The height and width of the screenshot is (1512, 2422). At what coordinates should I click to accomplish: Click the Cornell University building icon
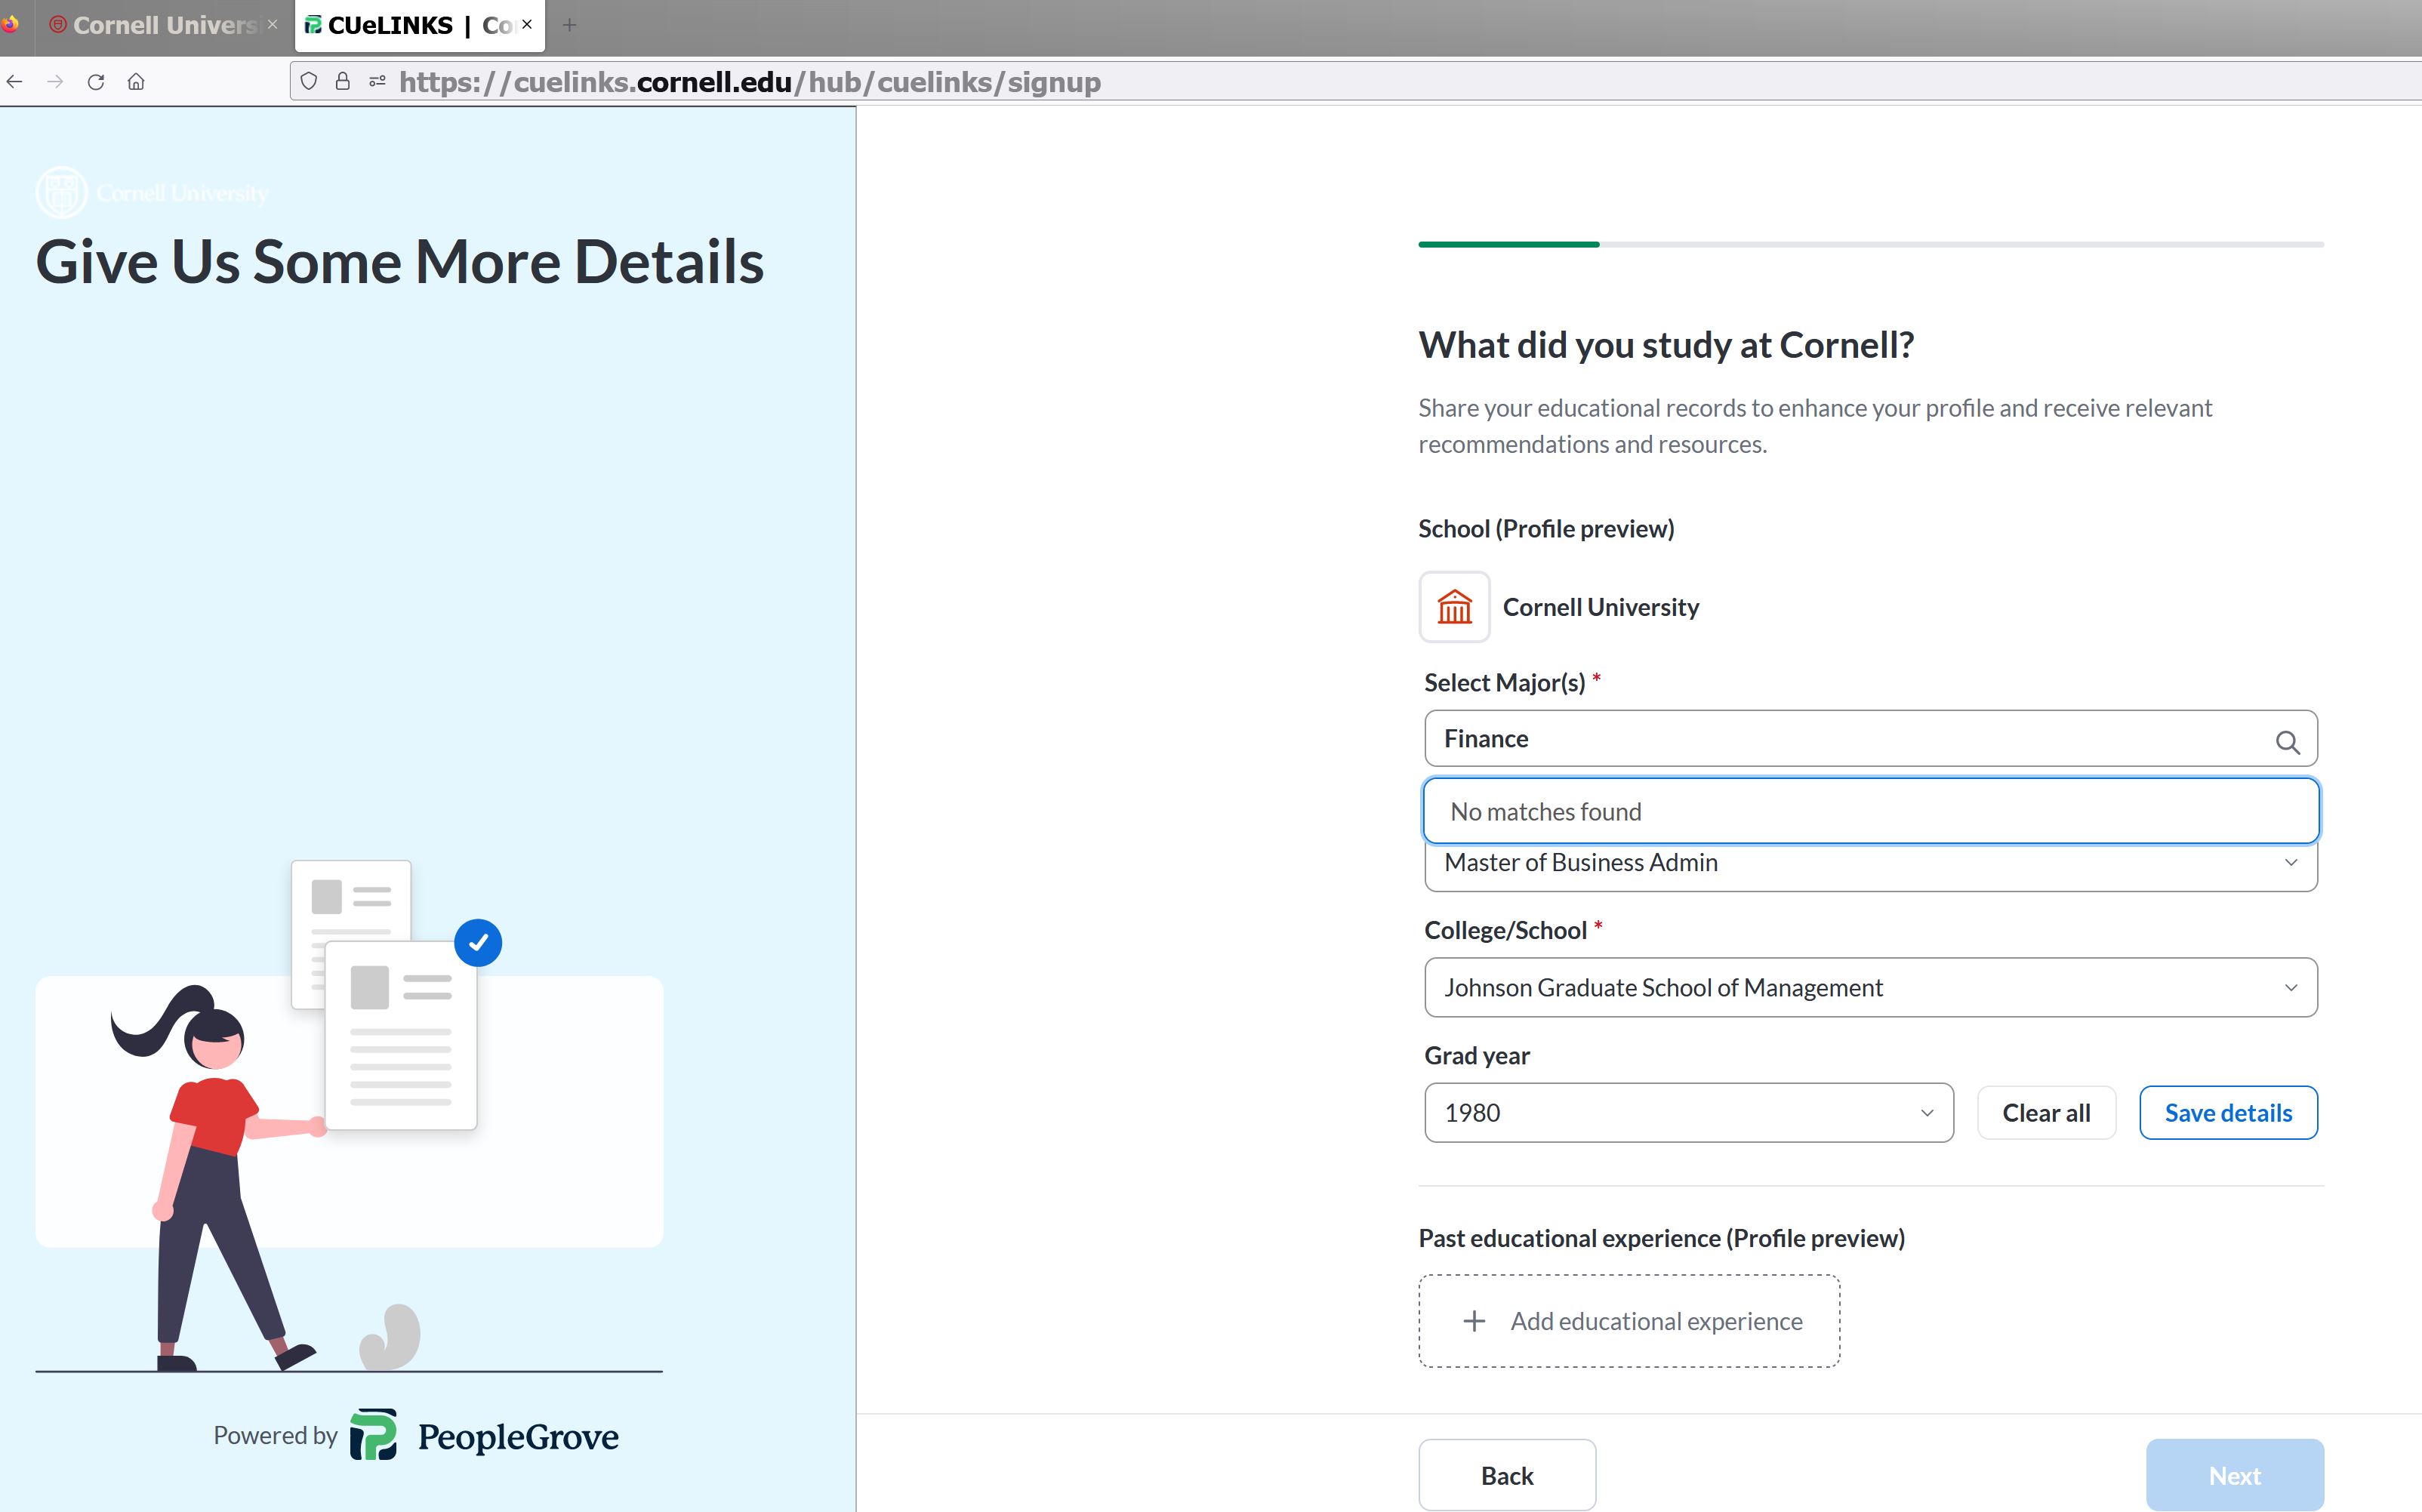click(1454, 607)
